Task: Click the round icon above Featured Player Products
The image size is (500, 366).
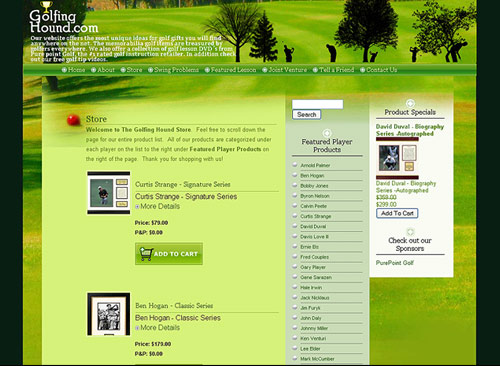Action: pyautogui.click(x=327, y=133)
